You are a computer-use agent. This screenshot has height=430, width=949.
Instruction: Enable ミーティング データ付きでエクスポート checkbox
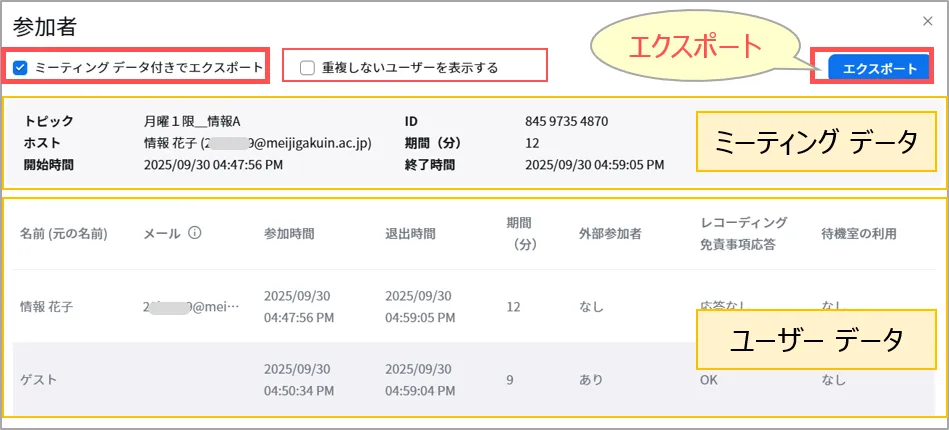[x=21, y=67]
